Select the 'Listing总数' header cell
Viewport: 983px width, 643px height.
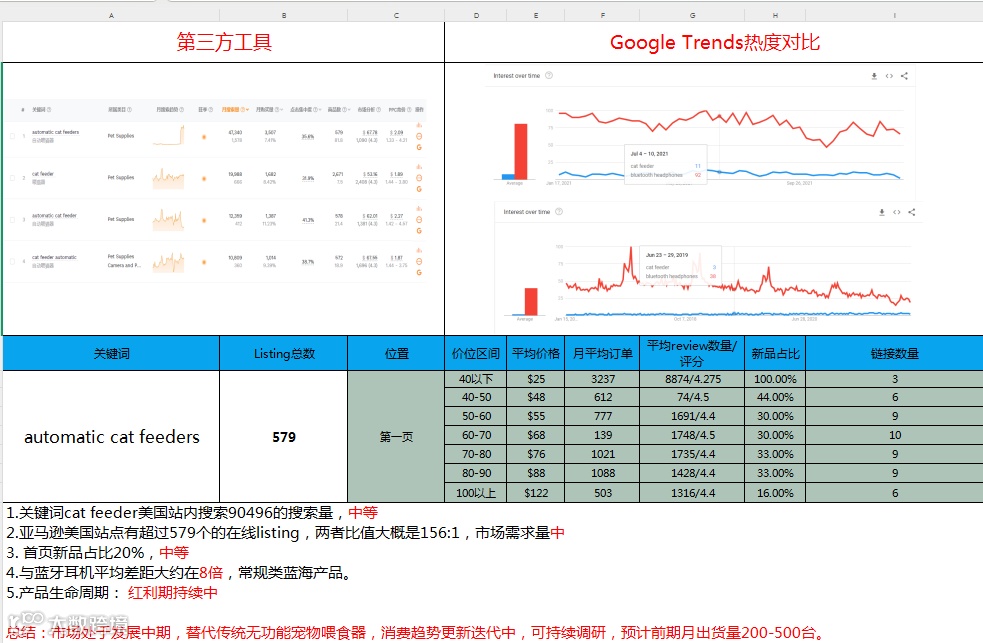click(x=284, y=353)
